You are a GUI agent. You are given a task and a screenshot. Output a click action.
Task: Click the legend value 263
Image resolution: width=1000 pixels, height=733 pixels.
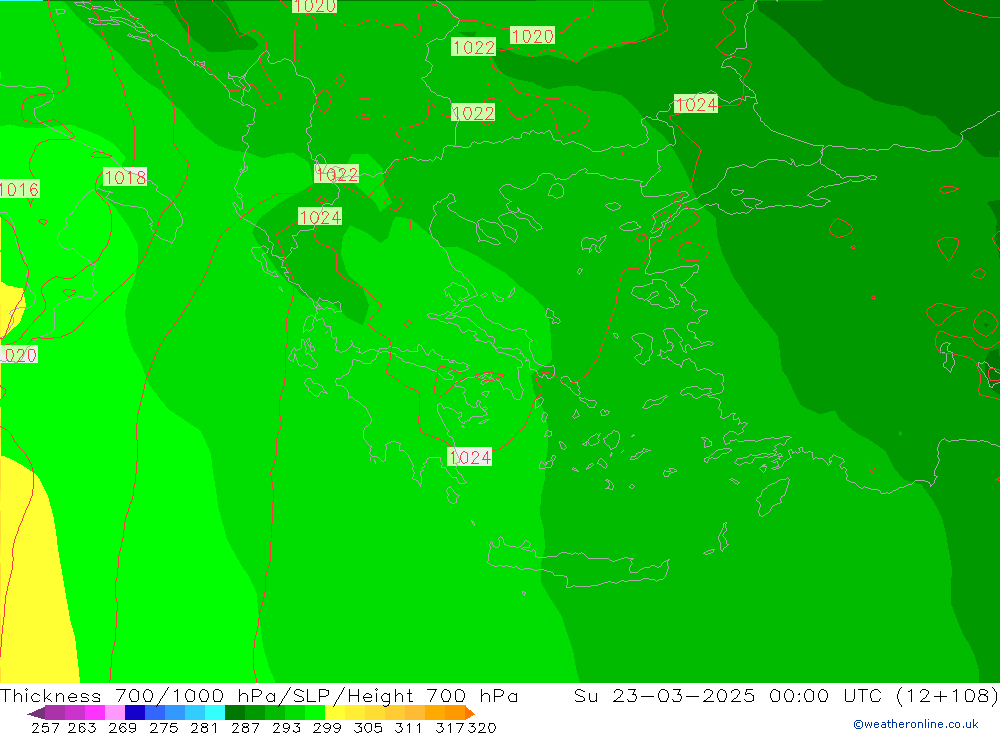coord(82,727)
